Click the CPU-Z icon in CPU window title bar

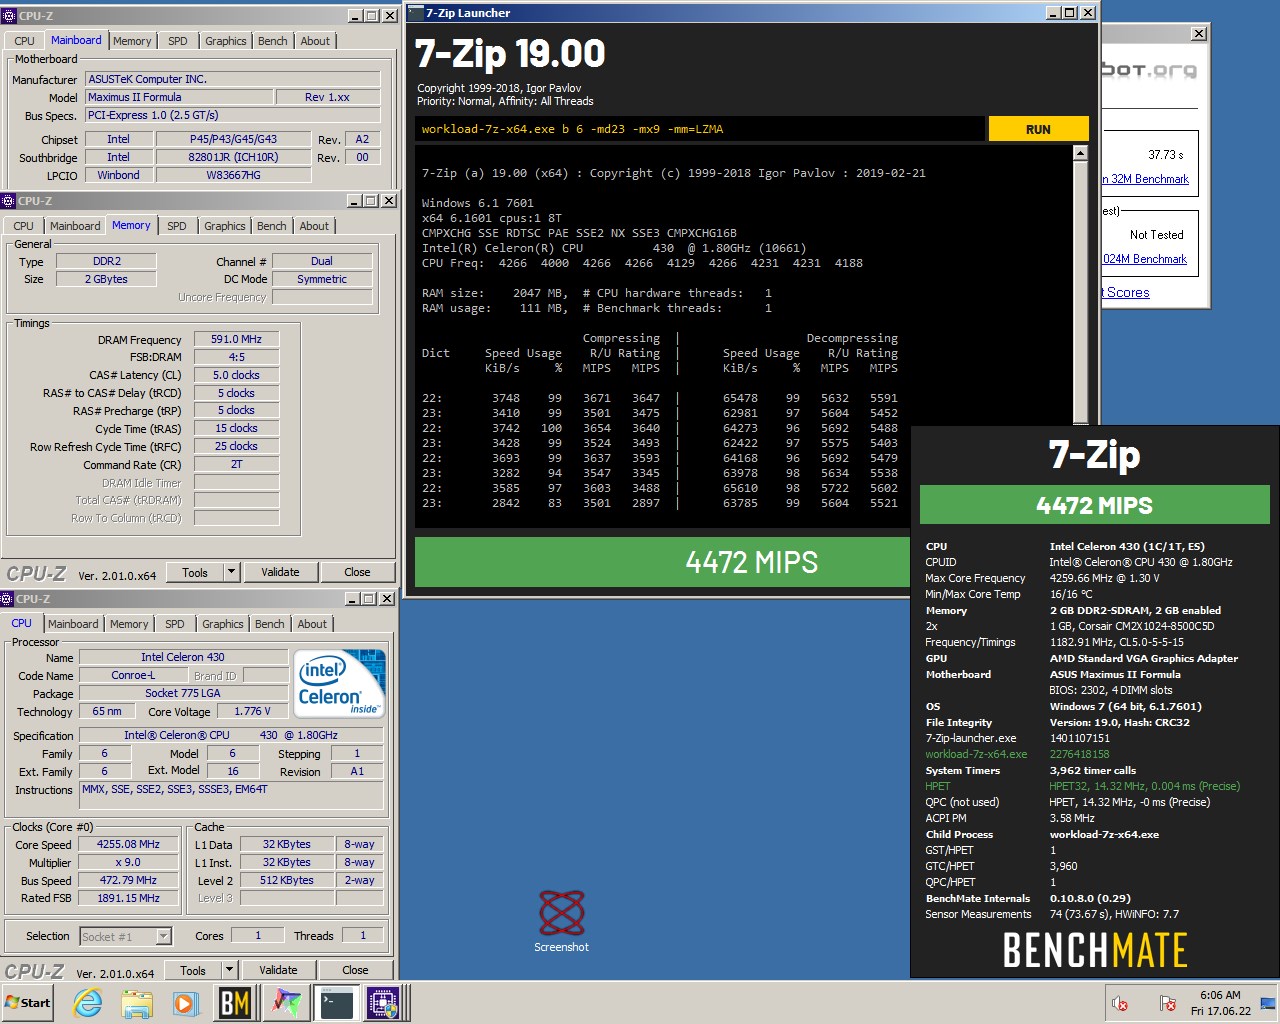coord(9,598)
